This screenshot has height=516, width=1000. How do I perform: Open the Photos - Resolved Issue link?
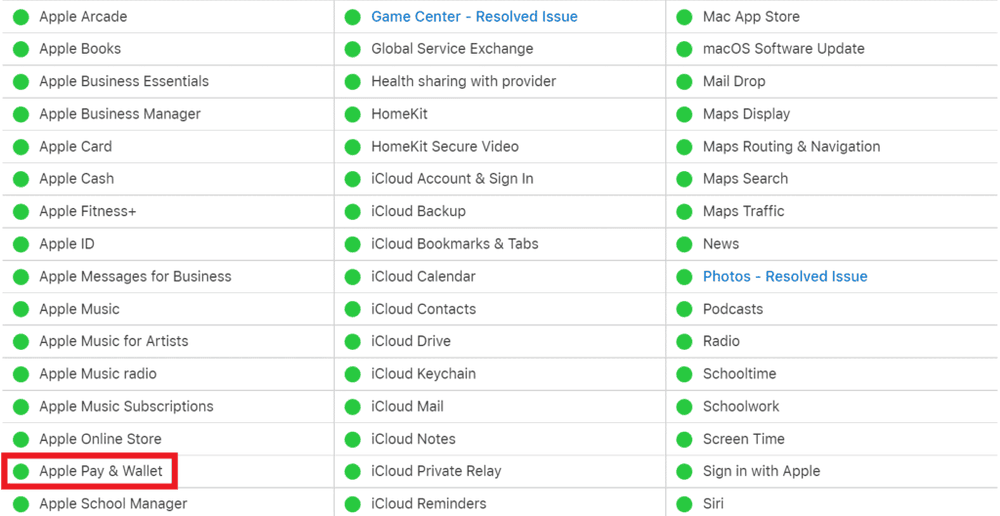pos(785,277)
